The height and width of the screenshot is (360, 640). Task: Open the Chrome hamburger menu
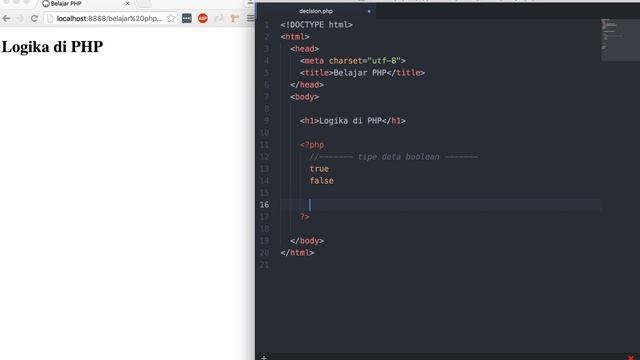pyautogui.click(x=250, y=18)
